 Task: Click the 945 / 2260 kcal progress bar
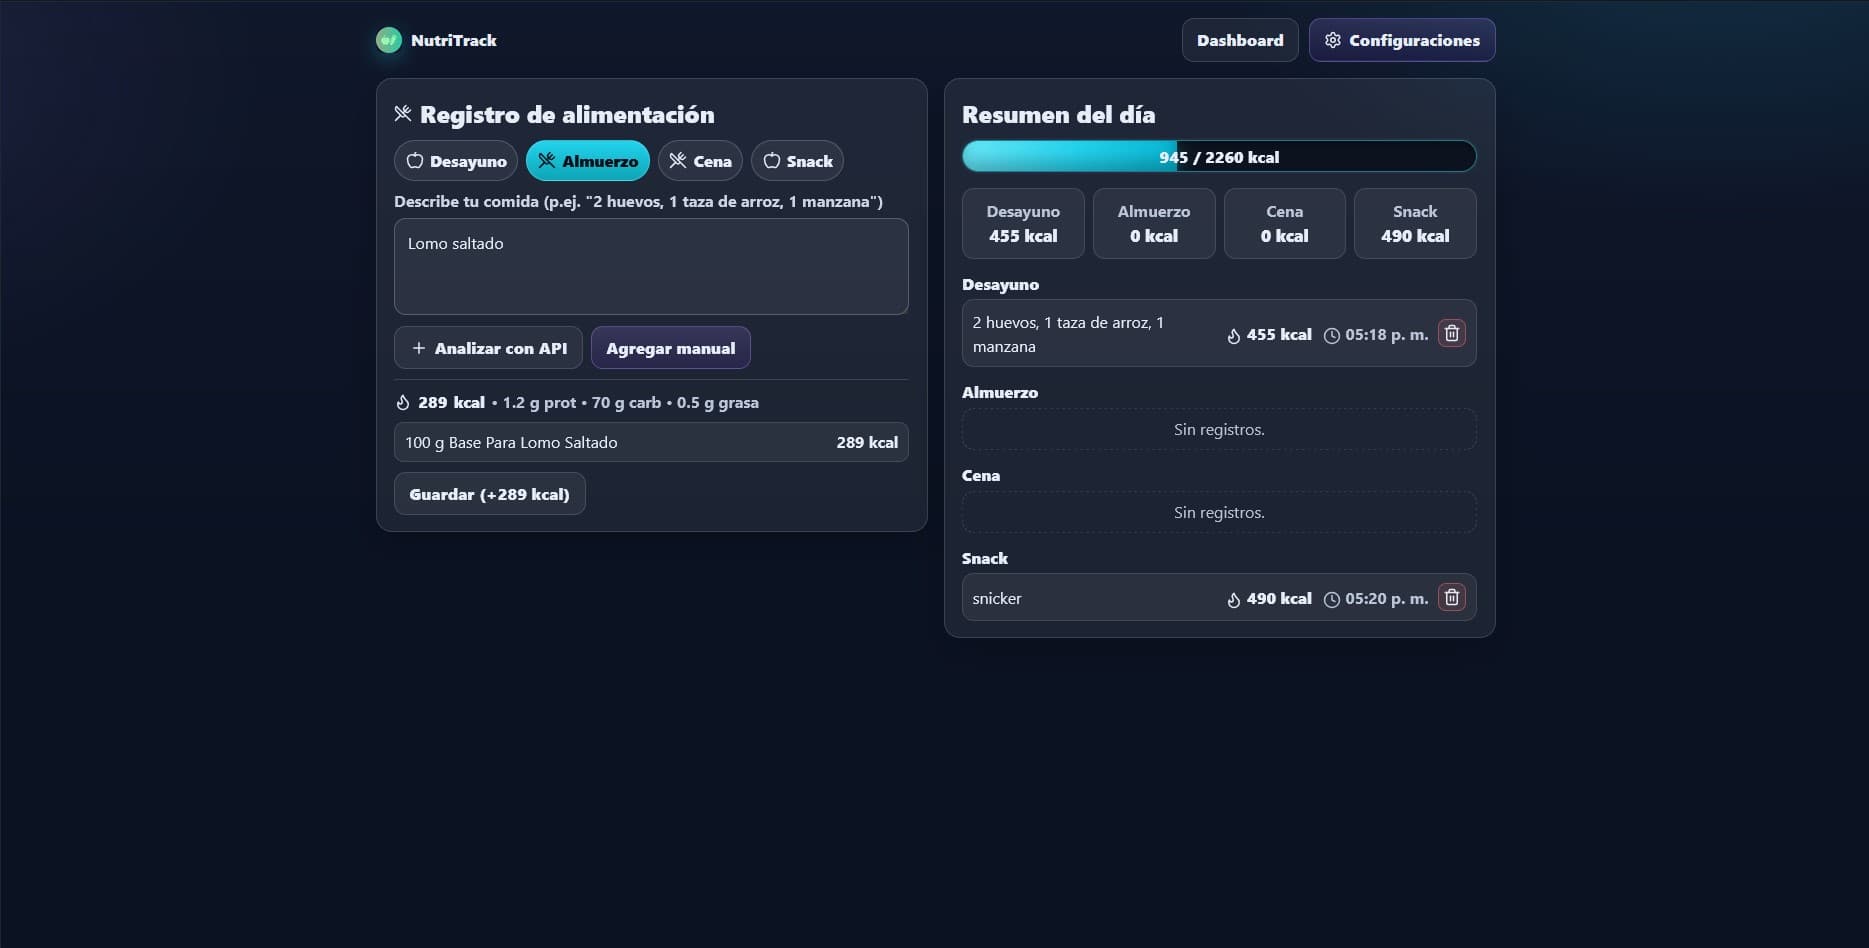[x=1218, y=156]
